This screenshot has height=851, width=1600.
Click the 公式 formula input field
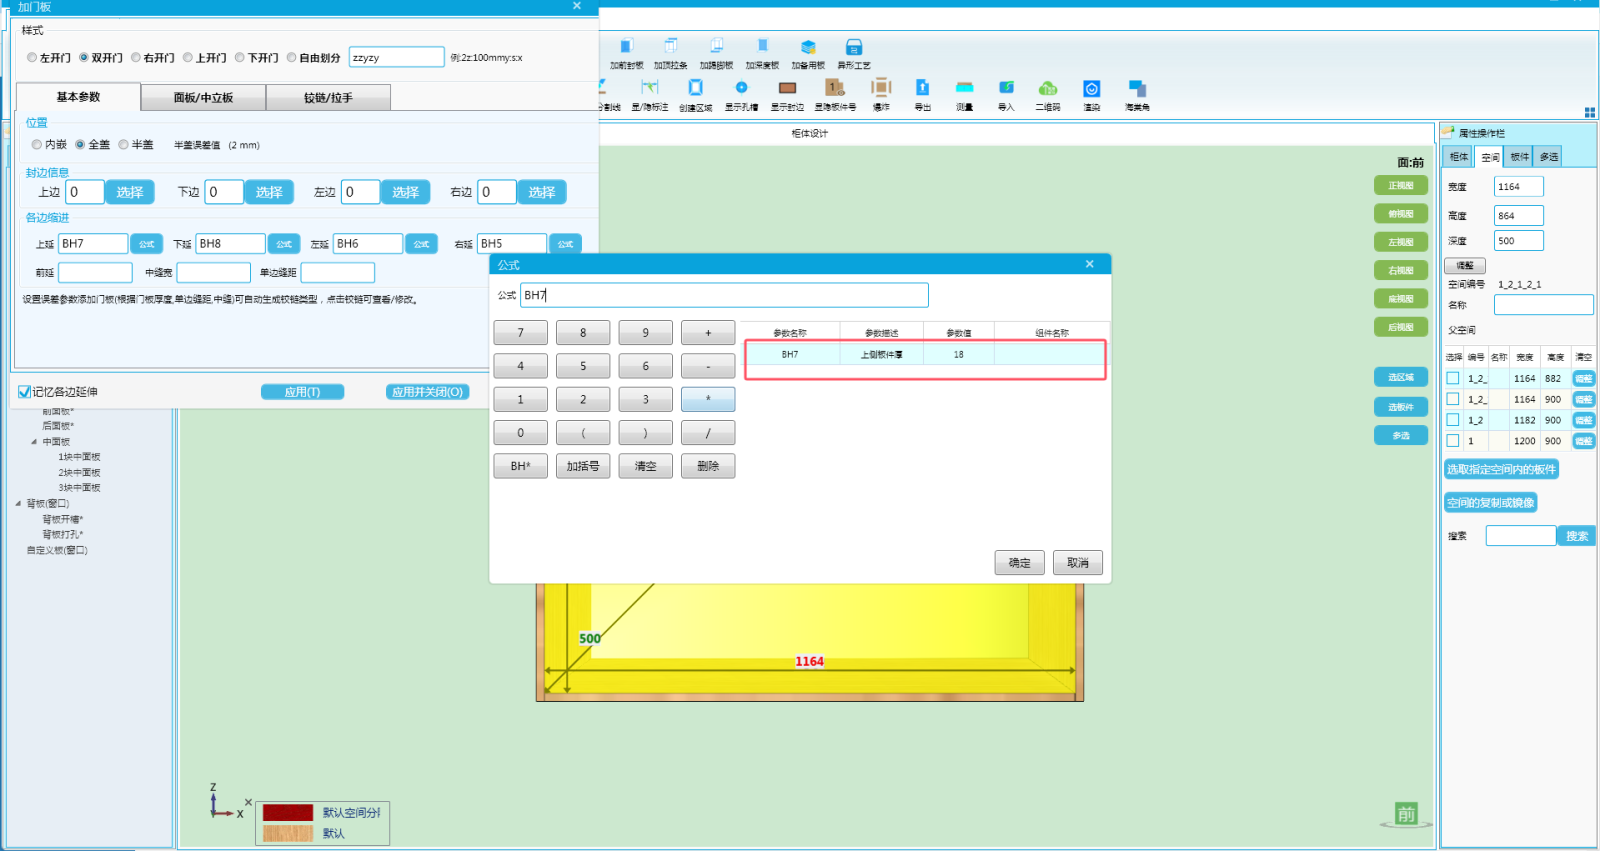point(724,295)
